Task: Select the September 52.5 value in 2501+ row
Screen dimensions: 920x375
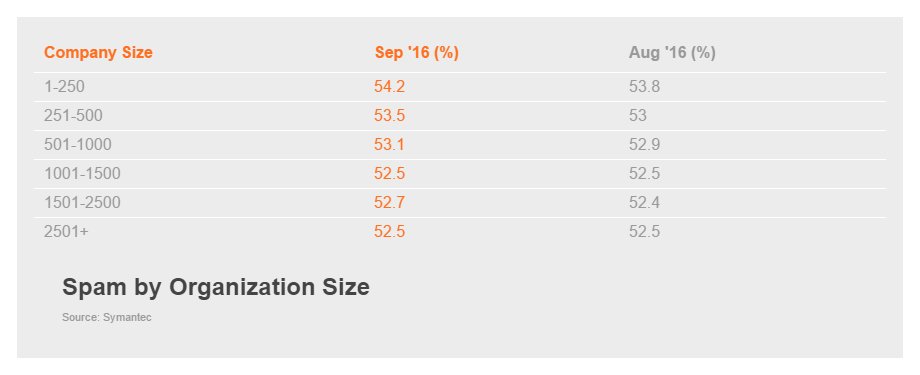Action: point(390,232)
